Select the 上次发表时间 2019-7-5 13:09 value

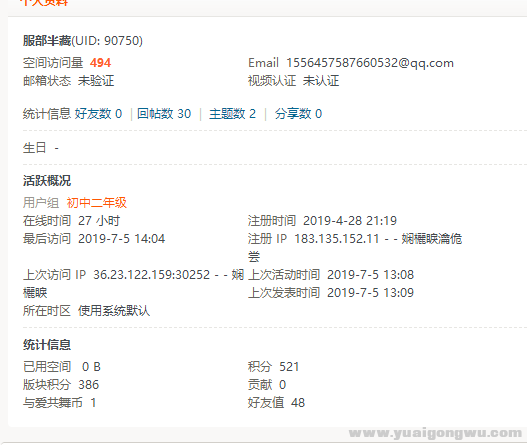pyautogui.click(x=331, y=293)
